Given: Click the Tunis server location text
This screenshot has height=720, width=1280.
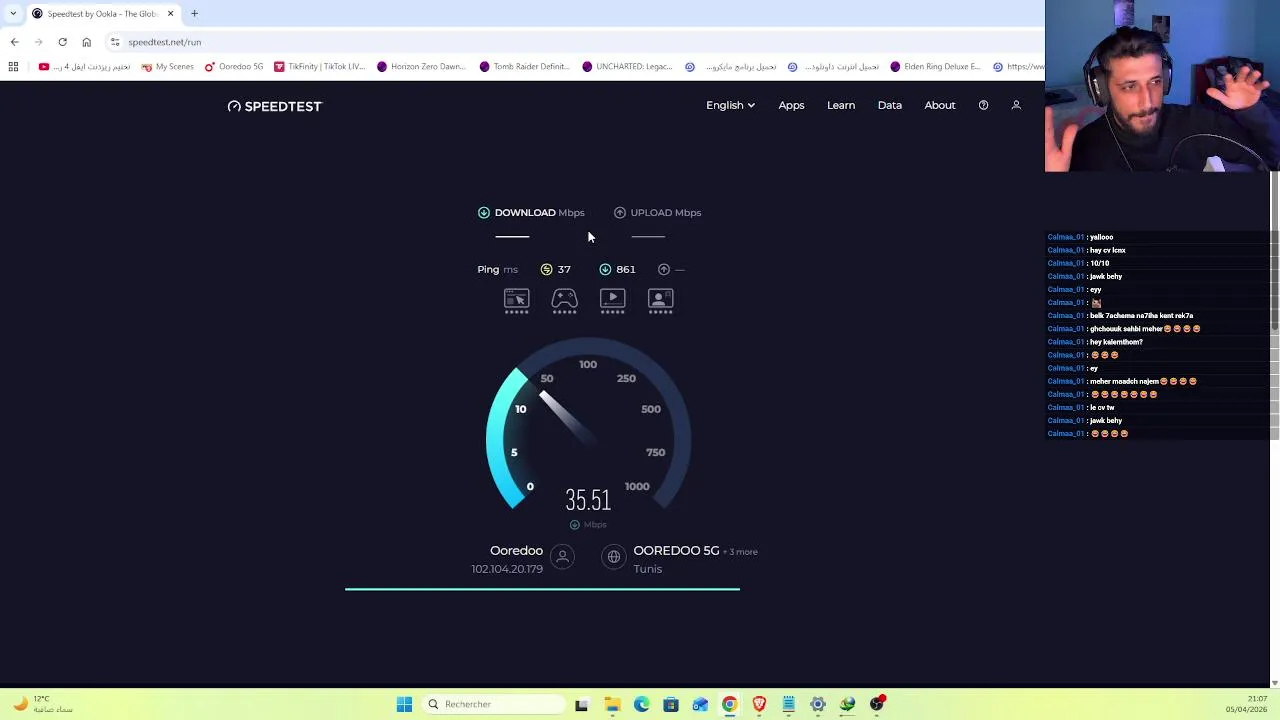Looking at the screenshot, I should tap(648, 569).
